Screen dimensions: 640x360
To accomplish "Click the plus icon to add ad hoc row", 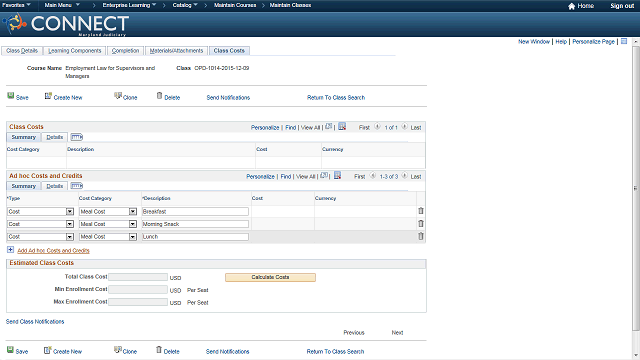I will click(11, 249).
